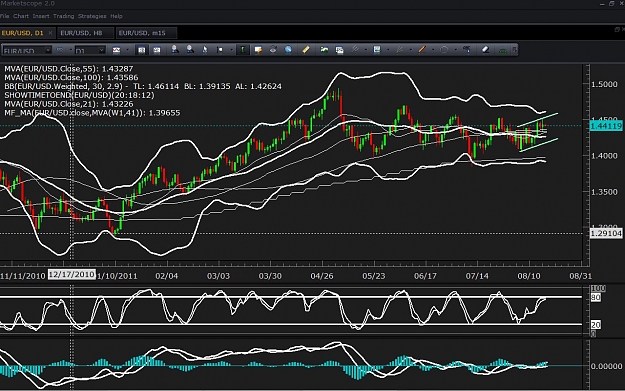
Task: Open the Chart menu
Action: pos(21,16)
